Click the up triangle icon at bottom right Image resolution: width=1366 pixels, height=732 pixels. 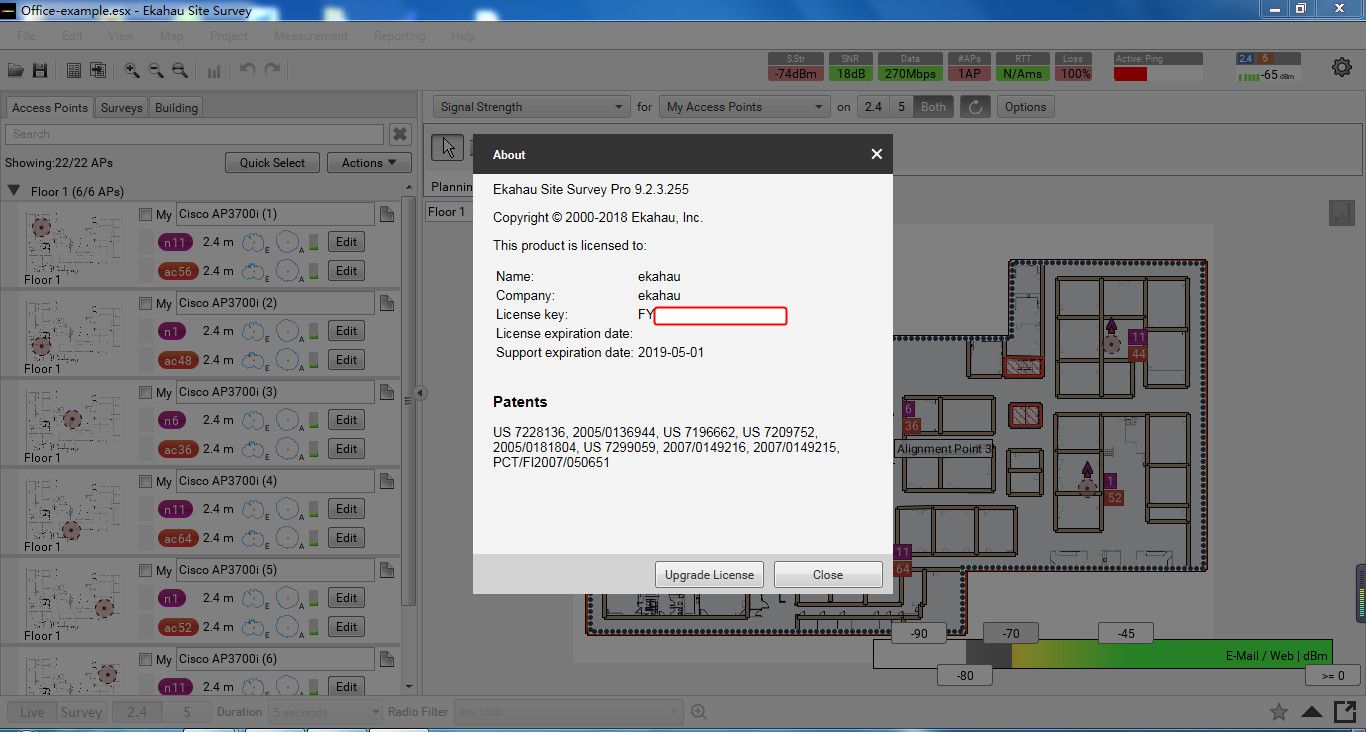1312,712
